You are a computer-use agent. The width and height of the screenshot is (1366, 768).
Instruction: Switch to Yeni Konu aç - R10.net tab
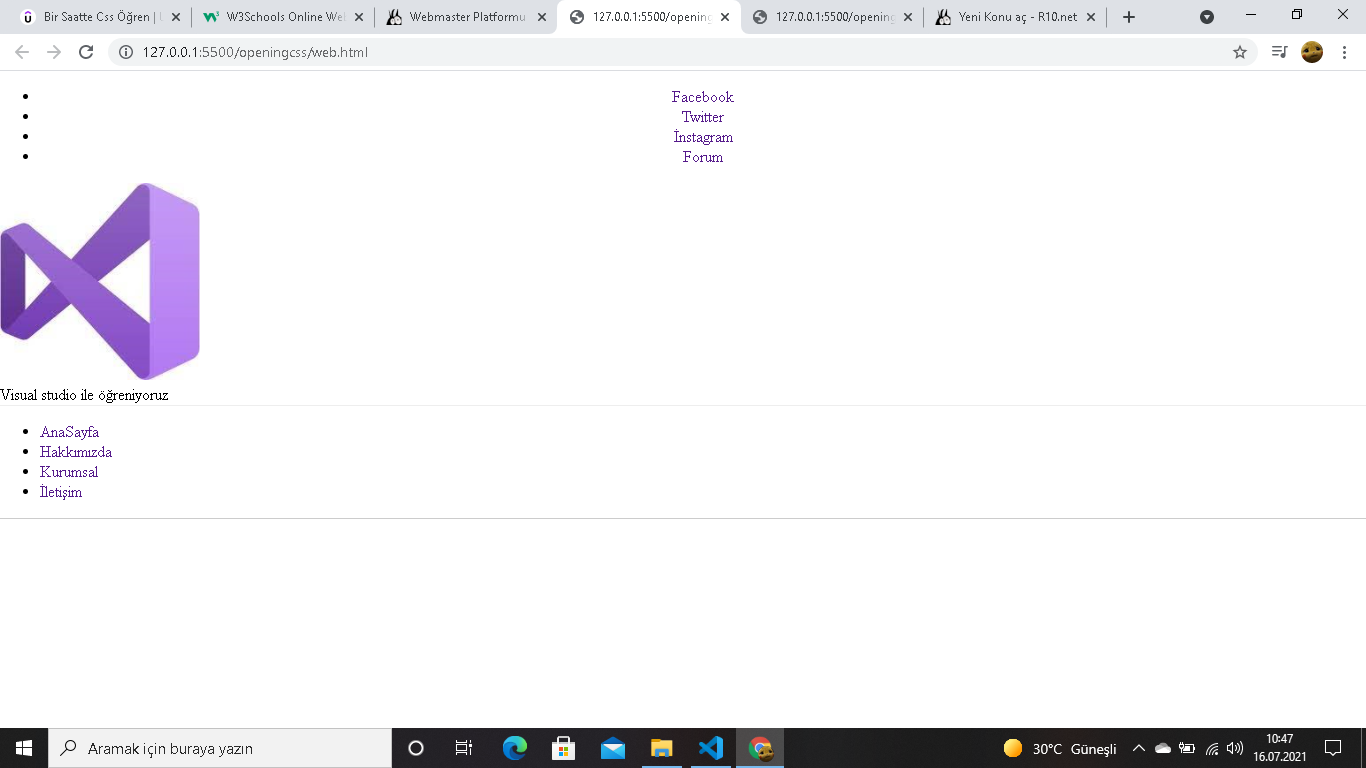[1014, 17]
